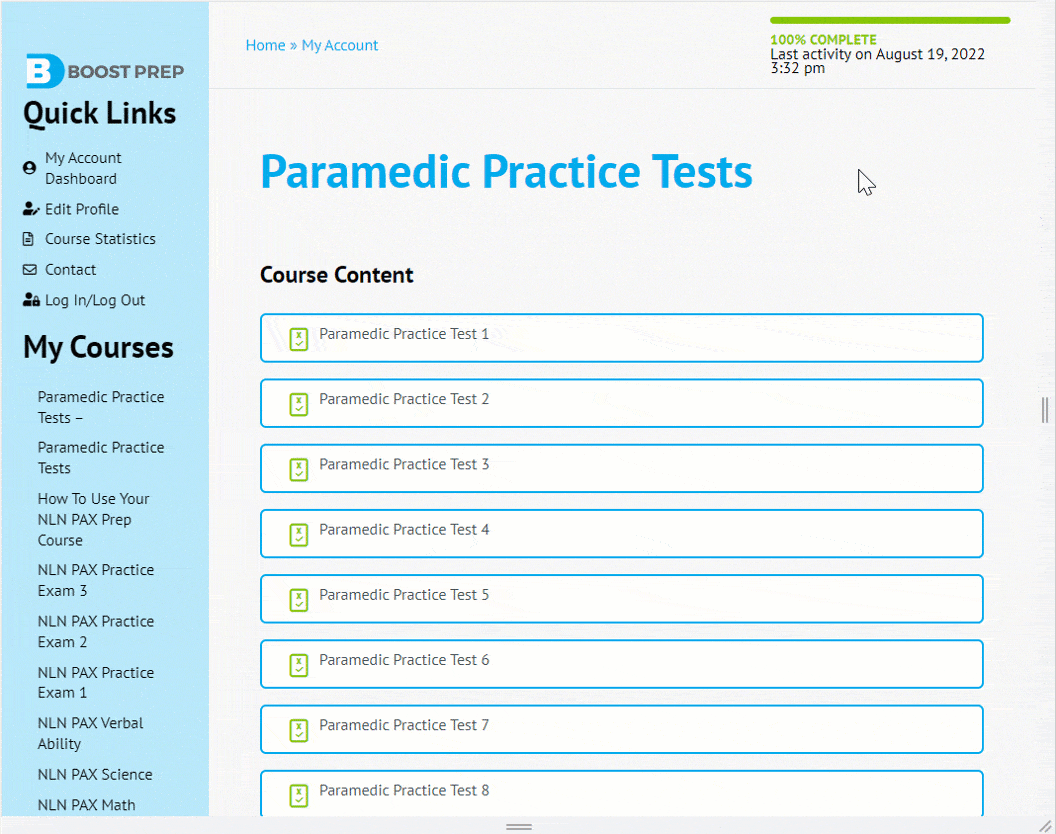Click the Log In/Log Out lock icon
1056x834 pixels.
click(31, 300)
